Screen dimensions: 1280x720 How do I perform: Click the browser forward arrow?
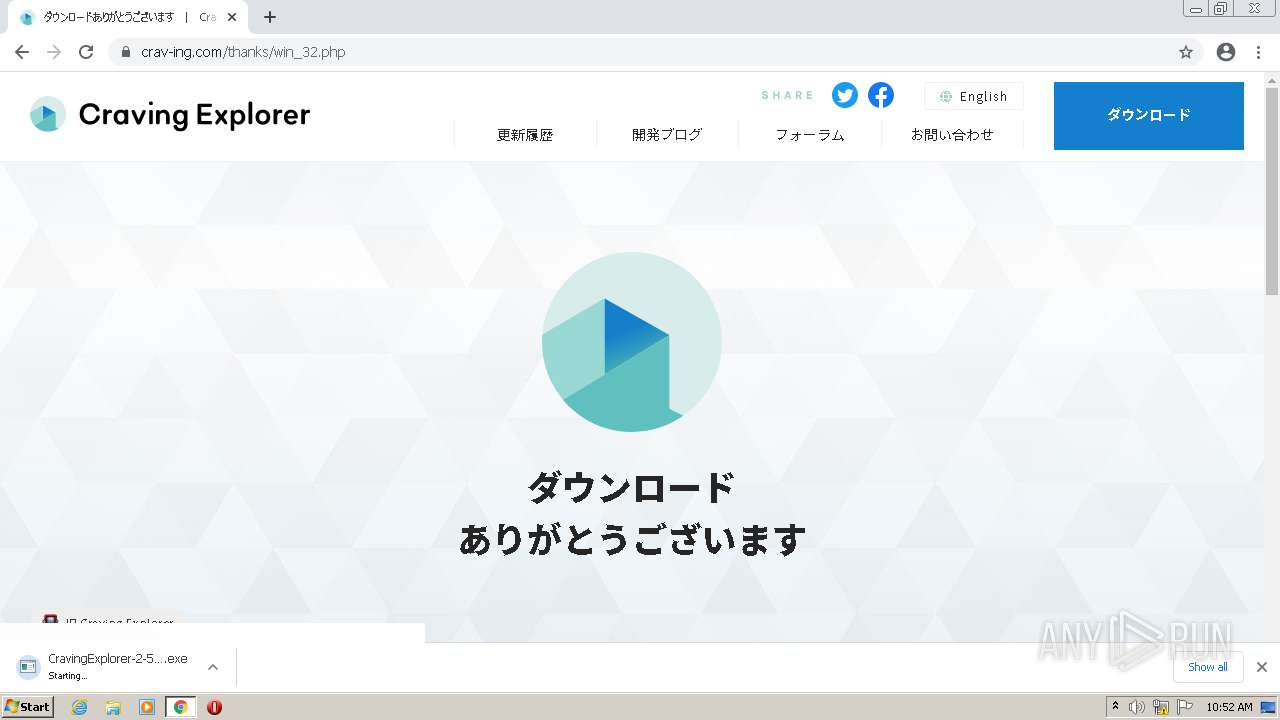[54, 52]
